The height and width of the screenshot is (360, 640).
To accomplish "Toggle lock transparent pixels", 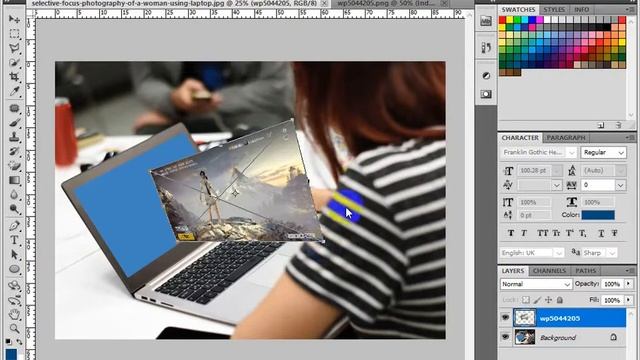I will (526, 300).
